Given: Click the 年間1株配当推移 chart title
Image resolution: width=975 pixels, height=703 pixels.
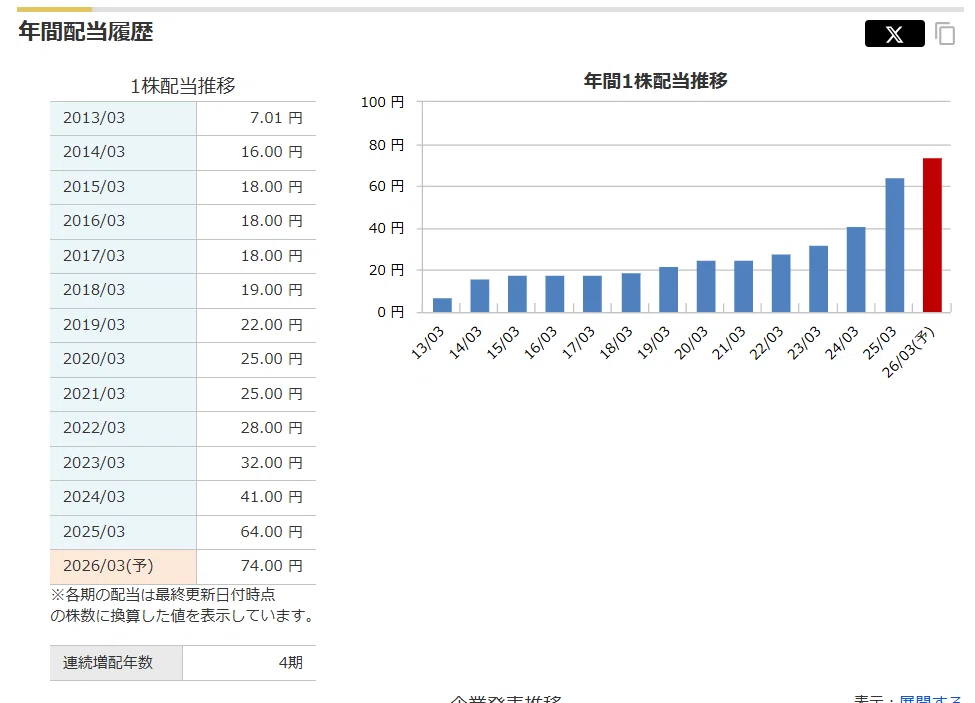Looking at the screenshot, I should click(655, 81).
